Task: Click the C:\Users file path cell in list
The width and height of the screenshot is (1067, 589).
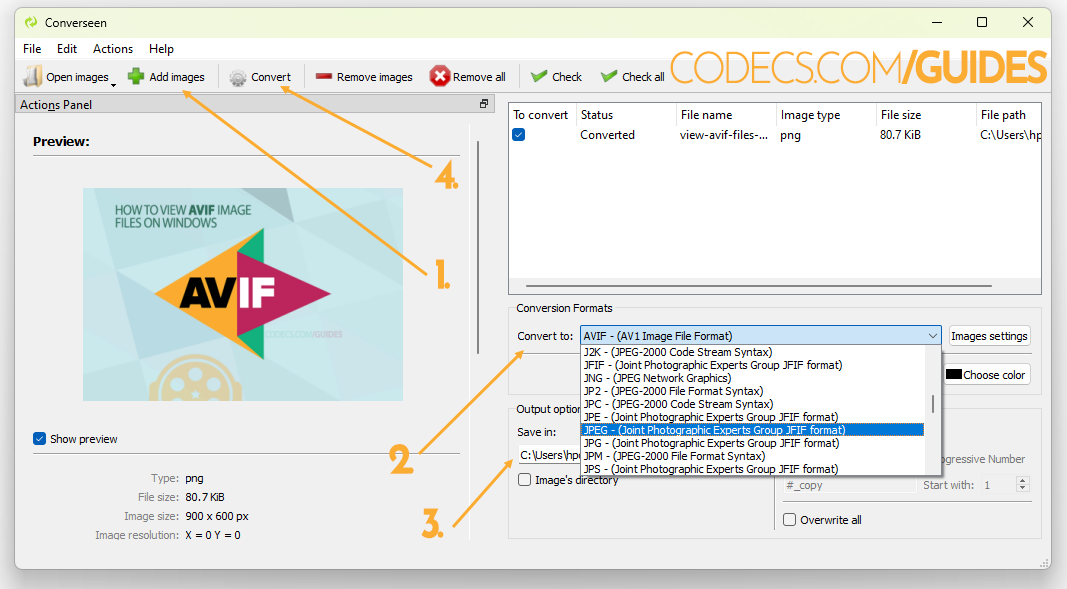Action: (x=1011, y=135)
